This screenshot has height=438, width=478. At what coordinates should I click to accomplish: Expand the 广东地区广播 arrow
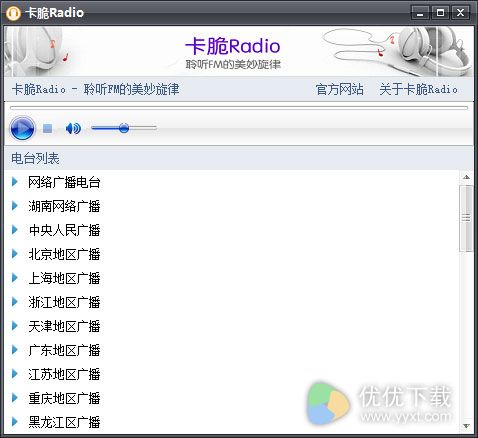click(x=15, y=350)
